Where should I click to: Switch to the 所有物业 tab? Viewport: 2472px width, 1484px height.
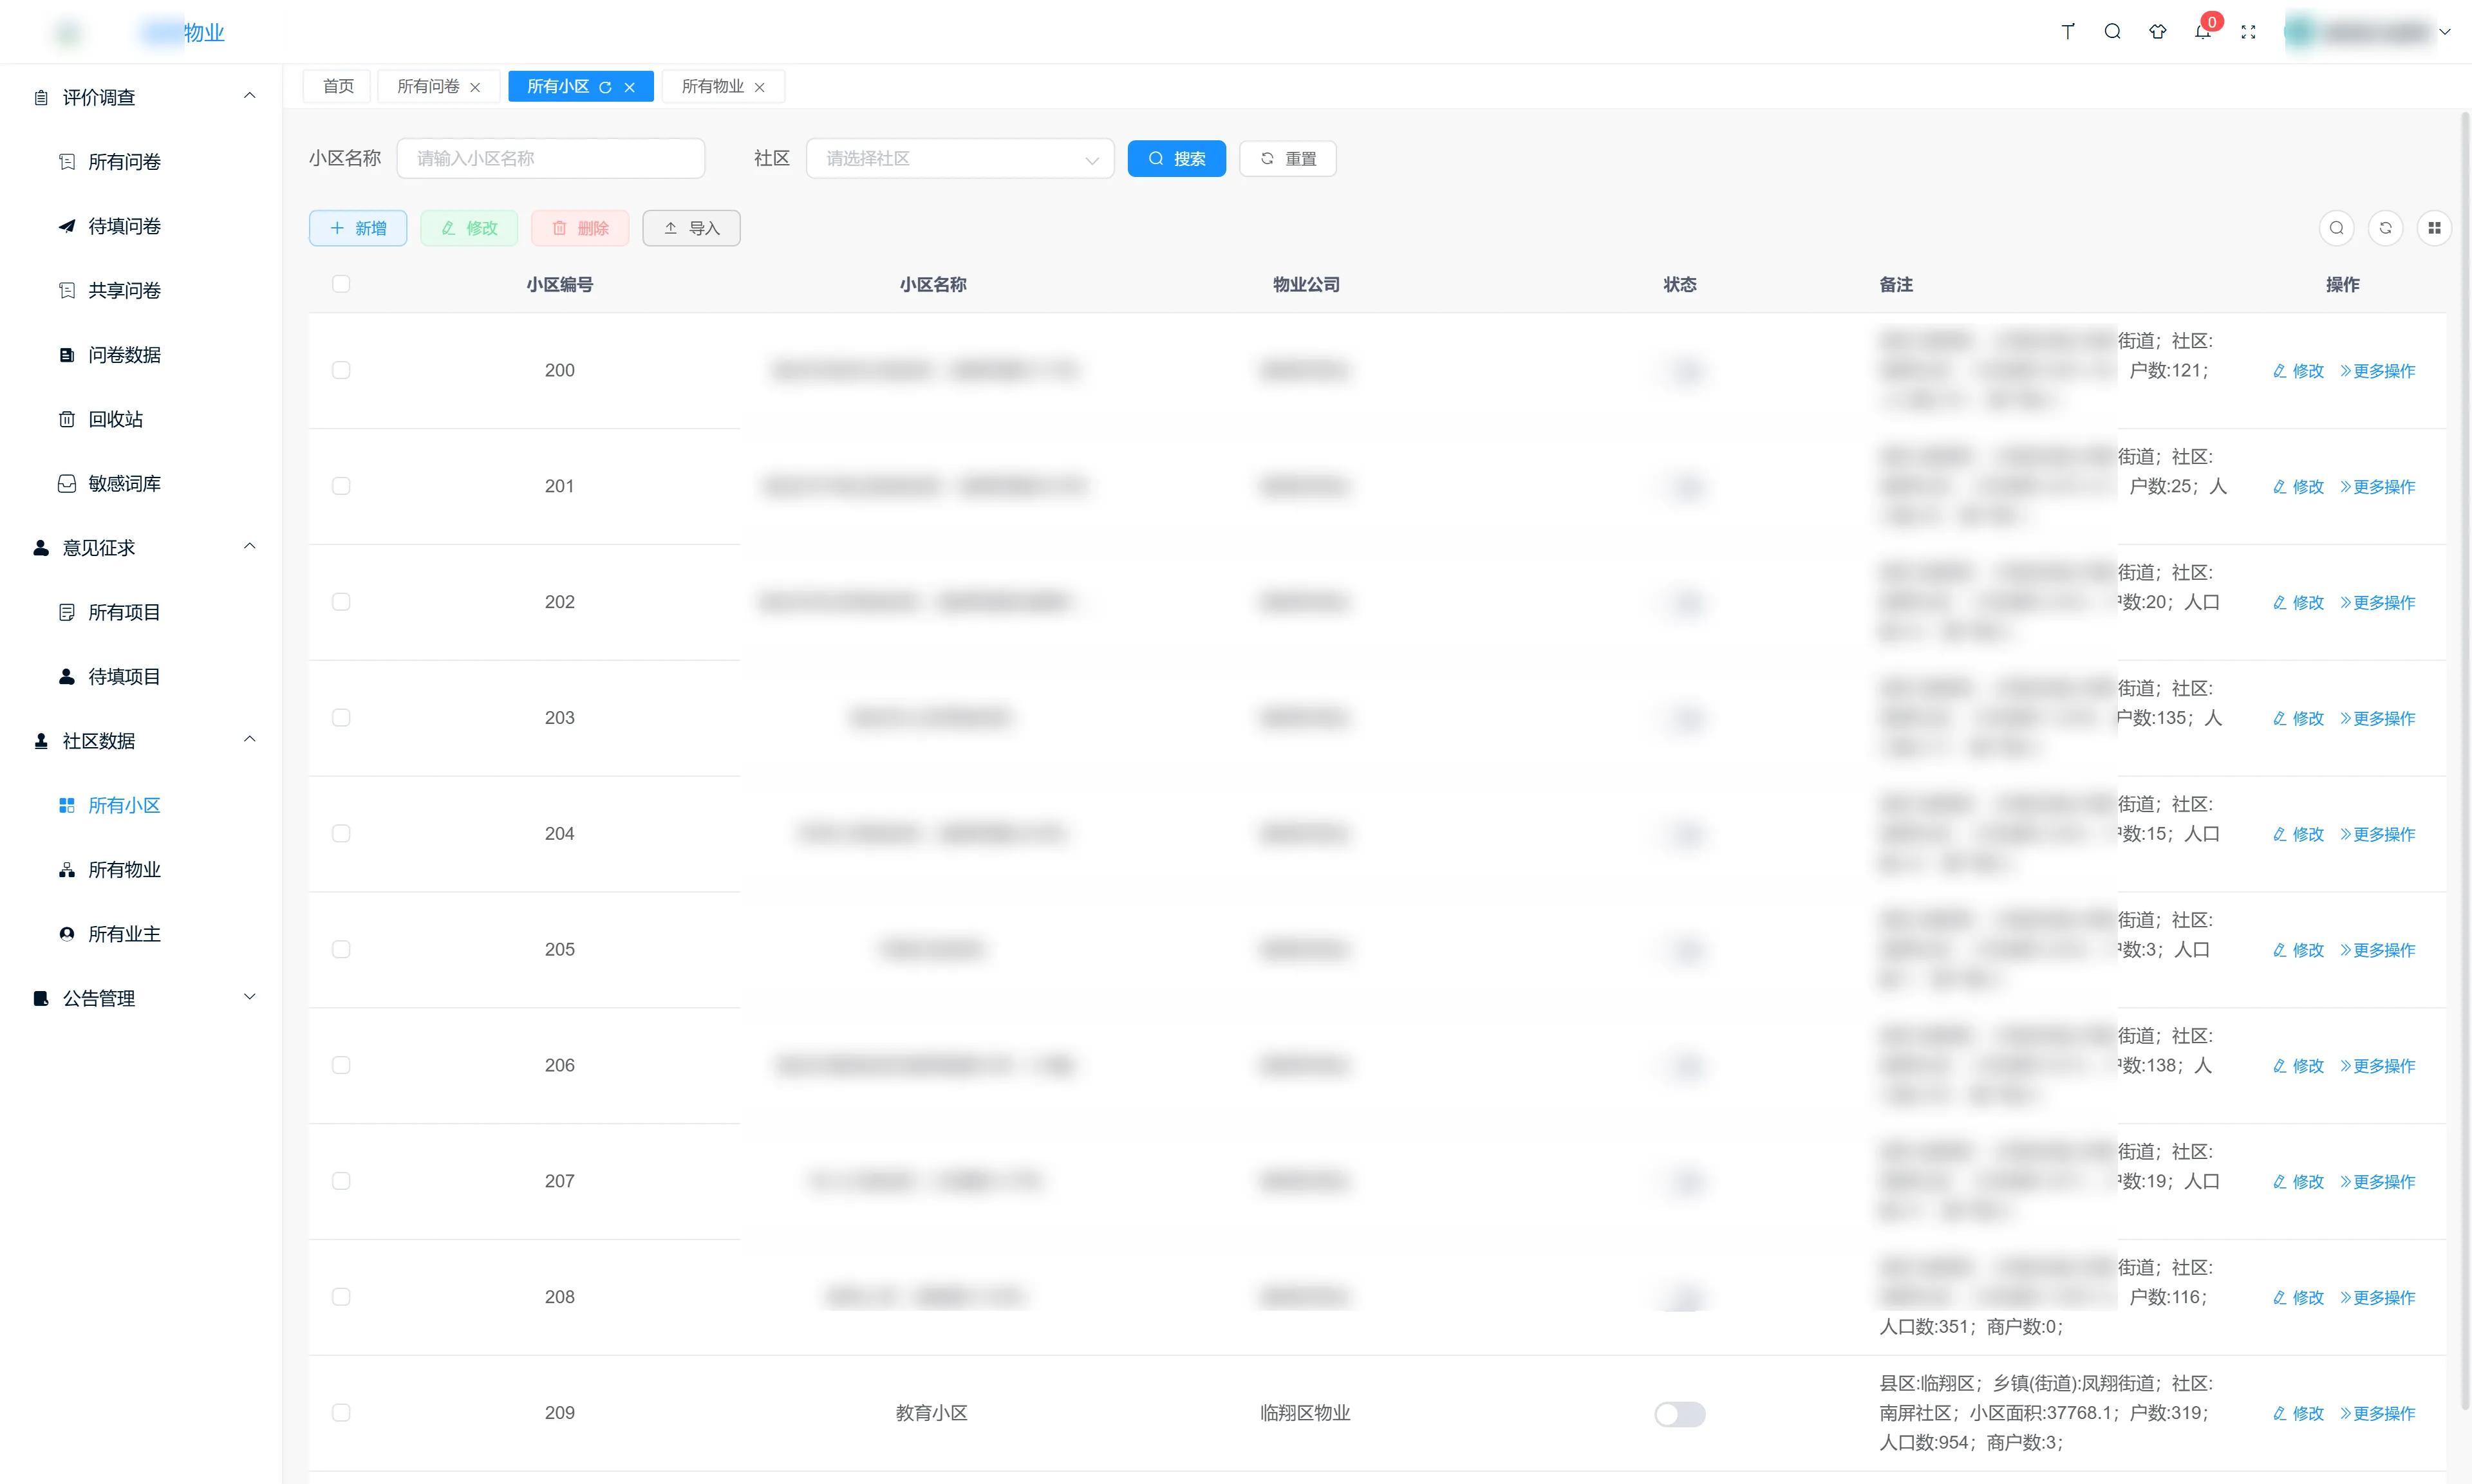pos(712,87)
